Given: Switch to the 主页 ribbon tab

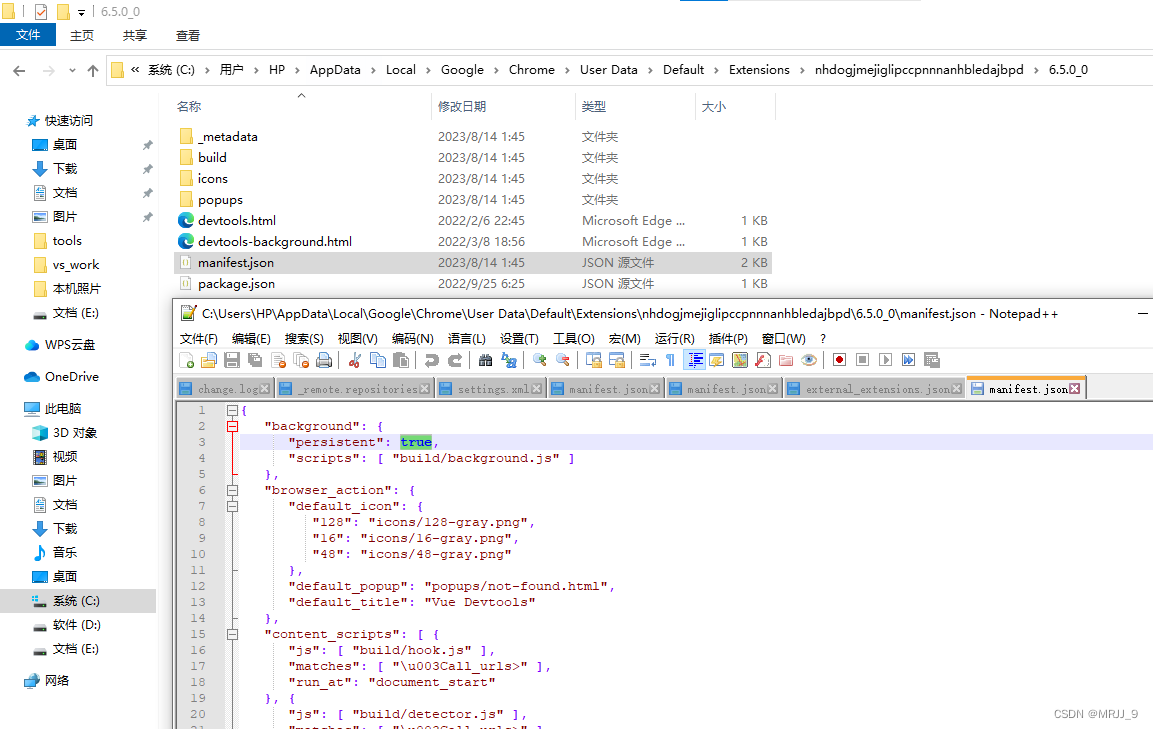Looking at the screenshot, I should pos(82,35).
